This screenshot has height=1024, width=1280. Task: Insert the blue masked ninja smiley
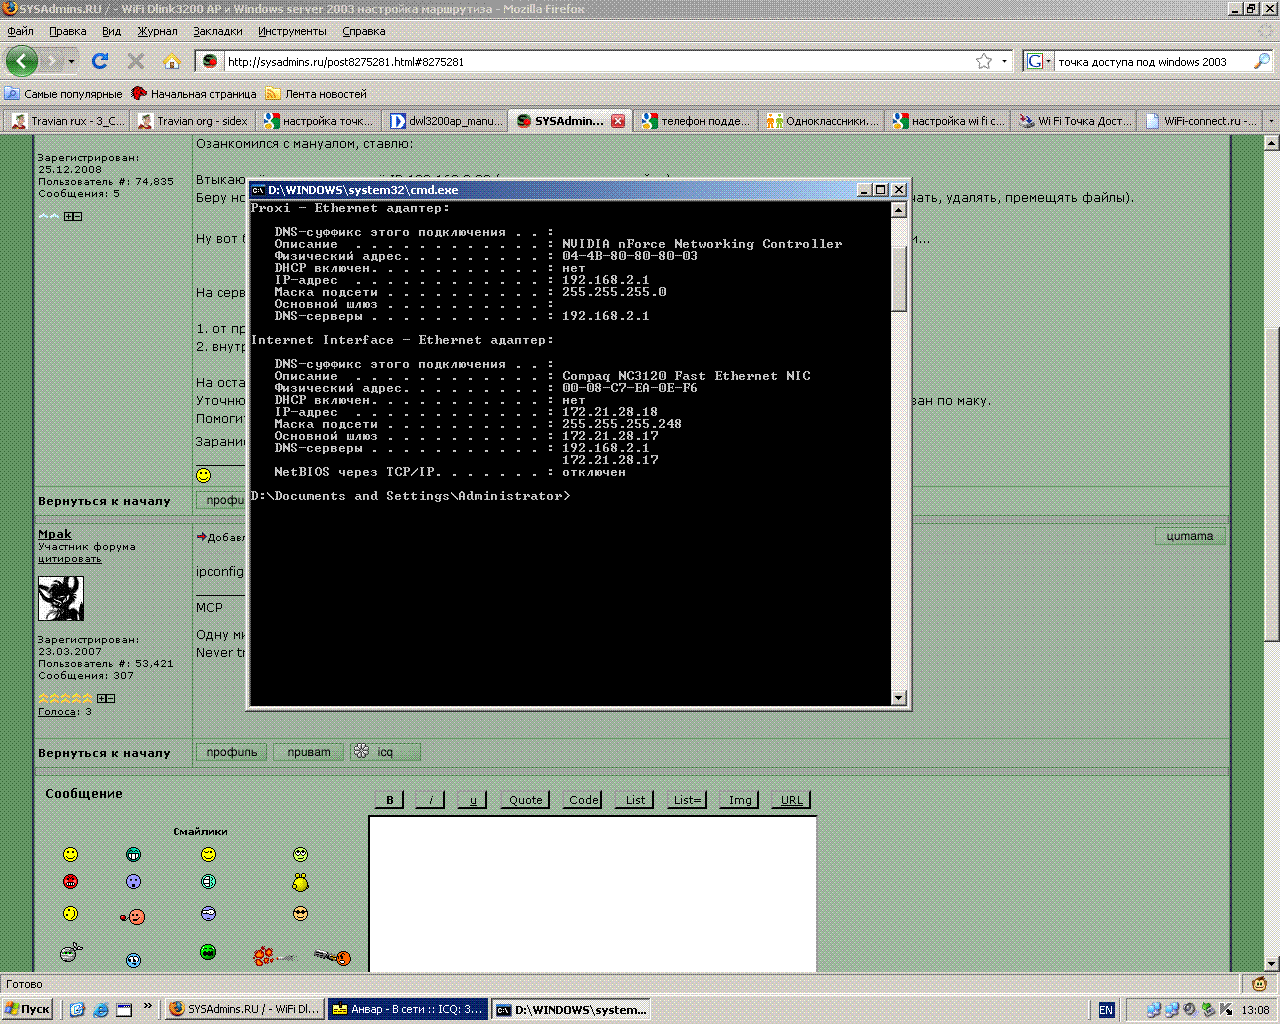208,913
